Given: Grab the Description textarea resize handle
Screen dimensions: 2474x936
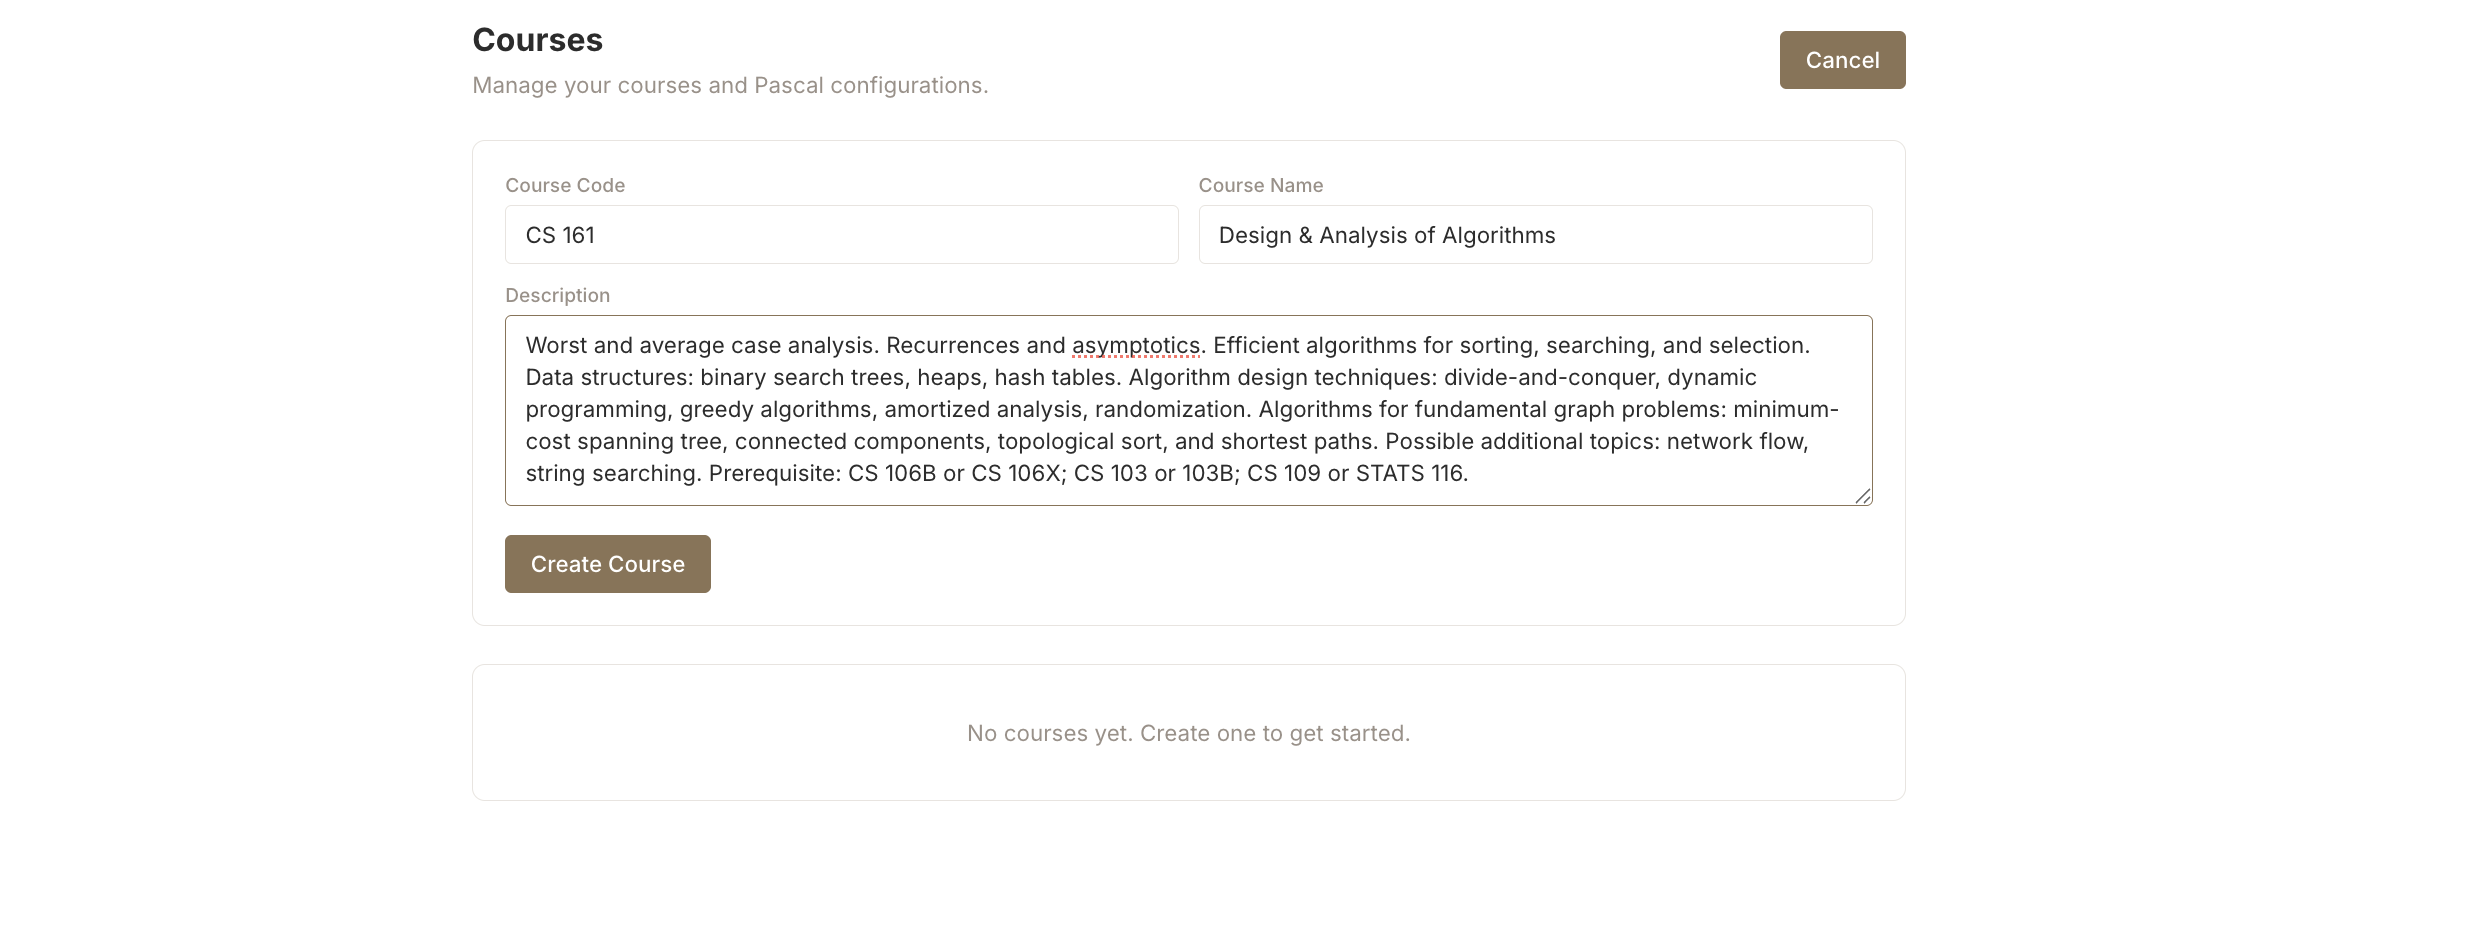Looking at the screenshot, I should tap(1862, 496).
